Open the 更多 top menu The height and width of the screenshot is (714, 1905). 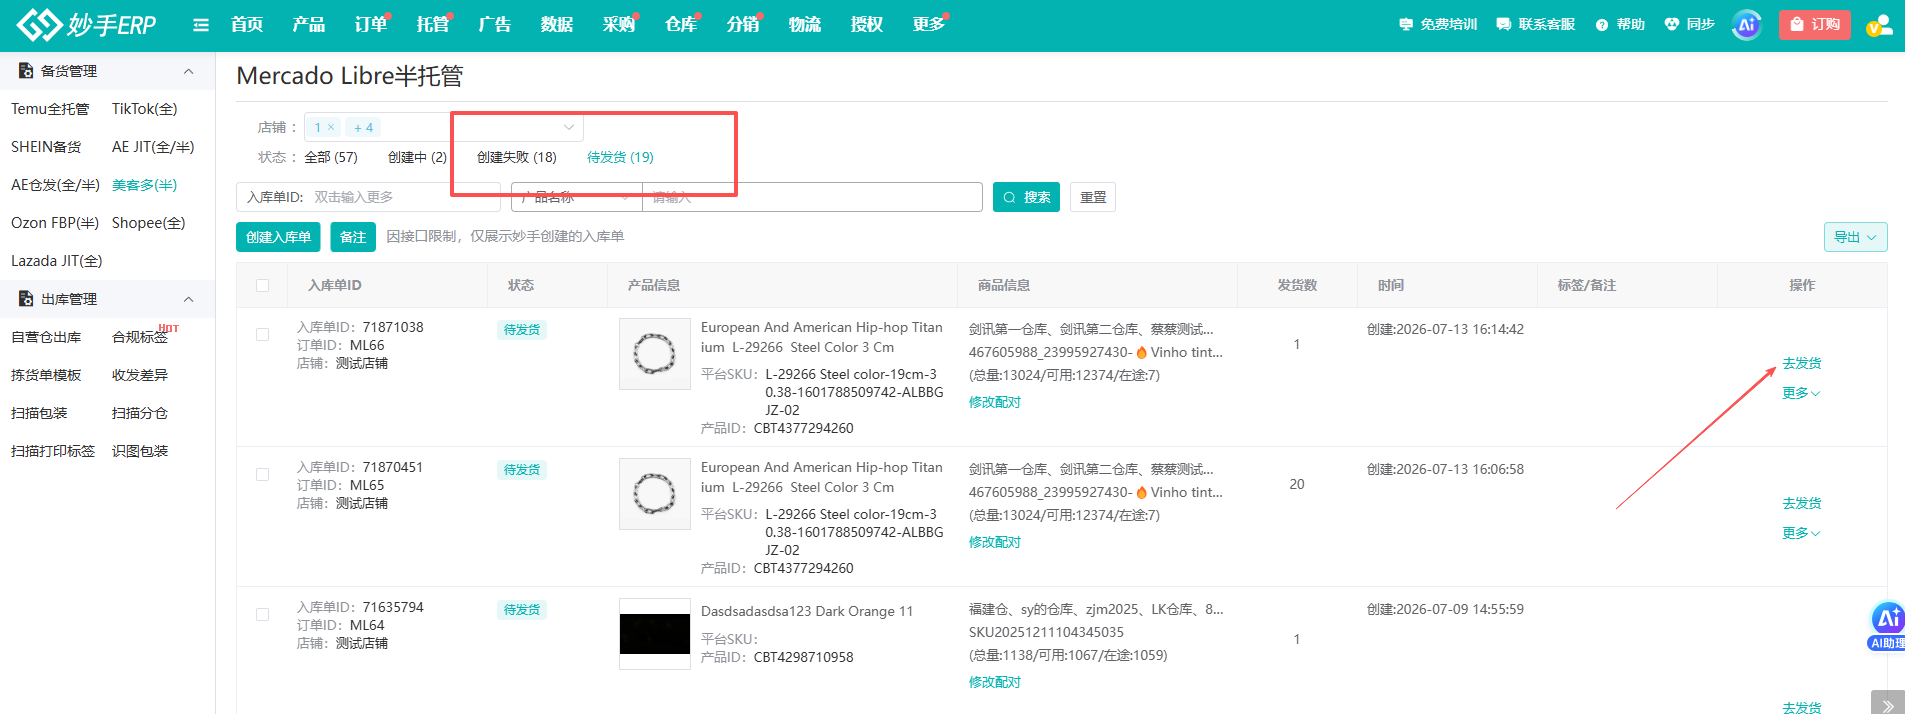(929, 24)
